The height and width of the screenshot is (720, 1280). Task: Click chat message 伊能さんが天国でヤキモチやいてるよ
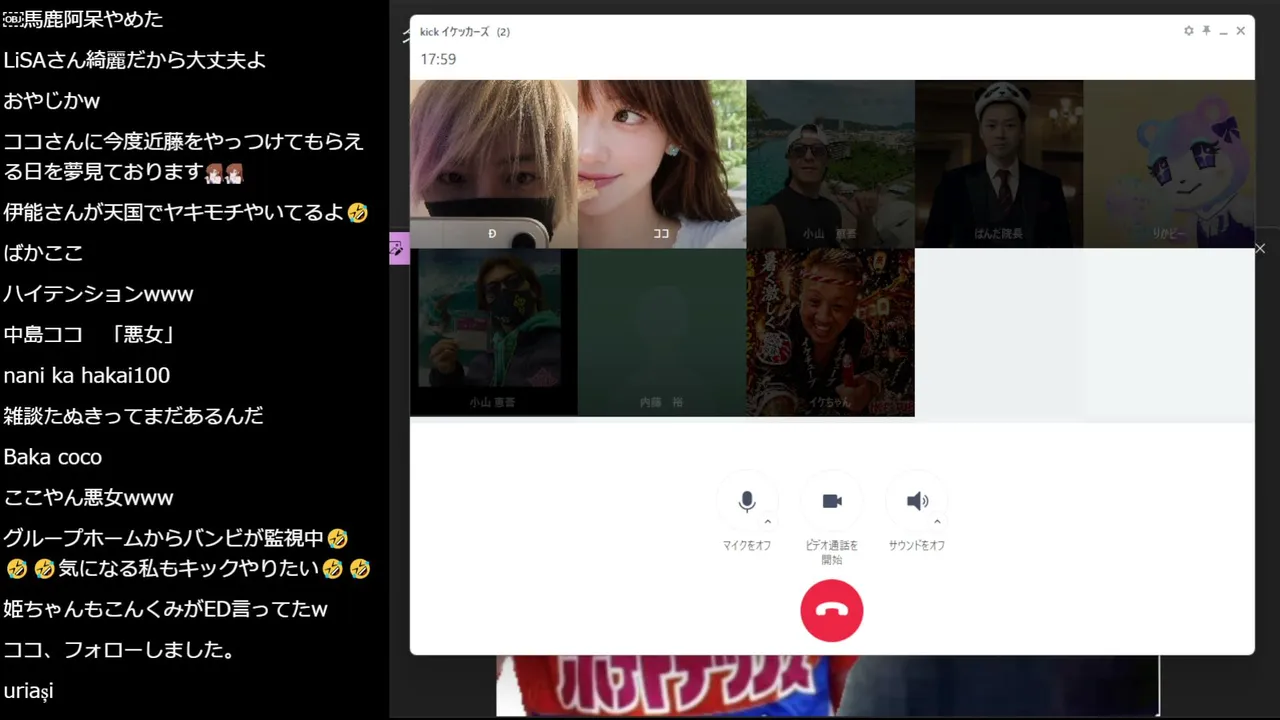point(186,212)
